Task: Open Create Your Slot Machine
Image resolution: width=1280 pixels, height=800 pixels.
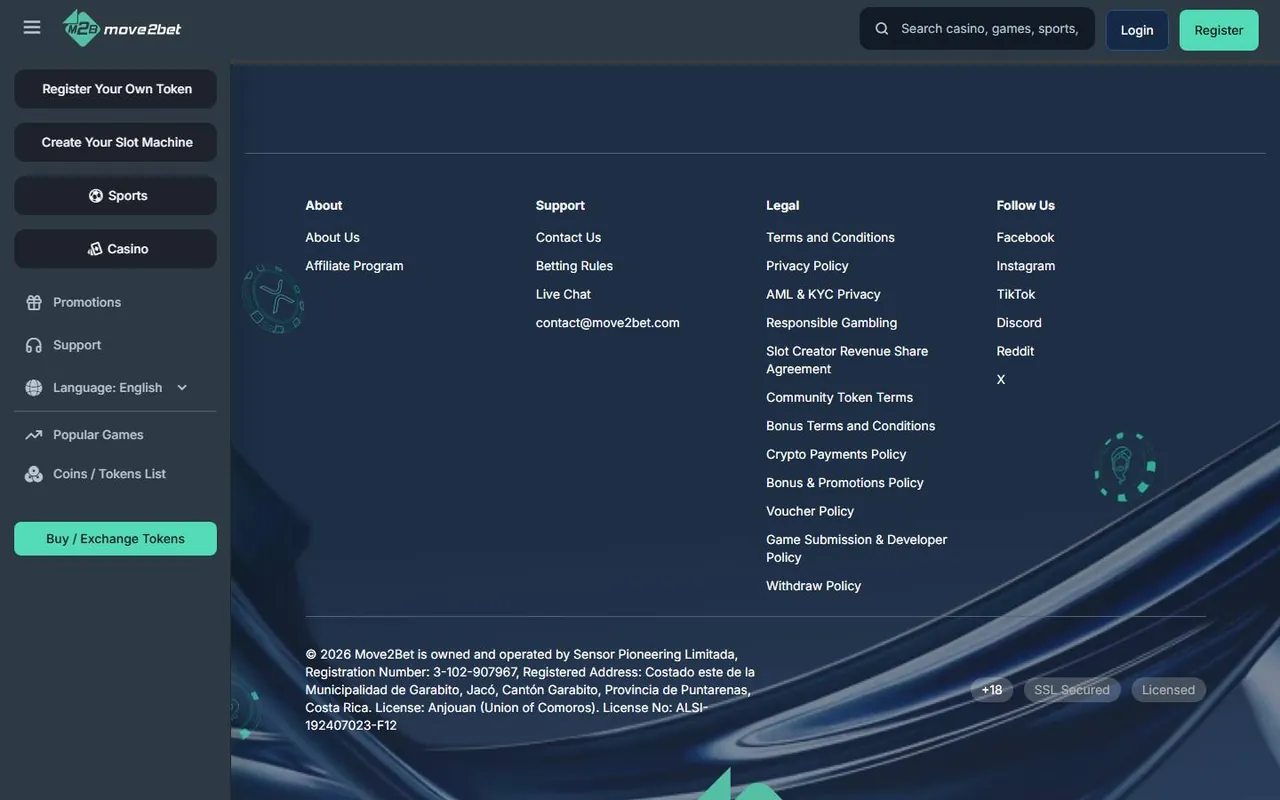Action: click(116, 142)
